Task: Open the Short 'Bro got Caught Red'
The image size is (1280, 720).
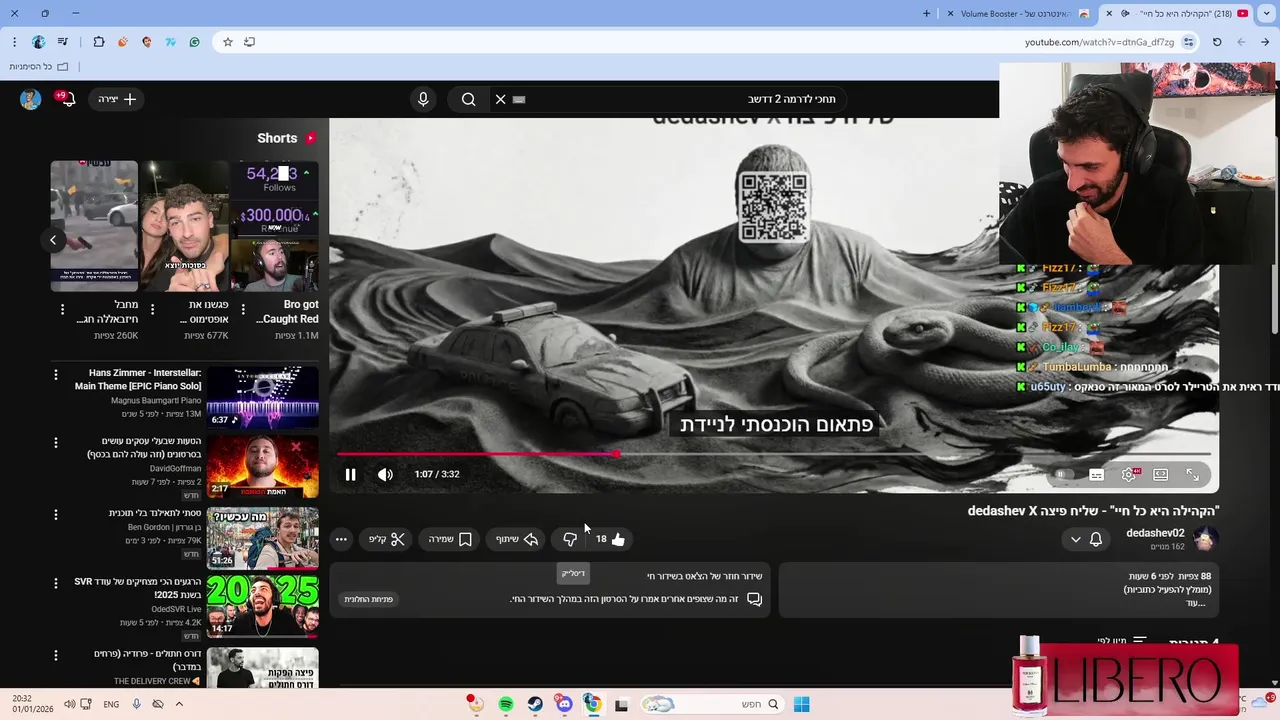Action: [x=274, y=226]
